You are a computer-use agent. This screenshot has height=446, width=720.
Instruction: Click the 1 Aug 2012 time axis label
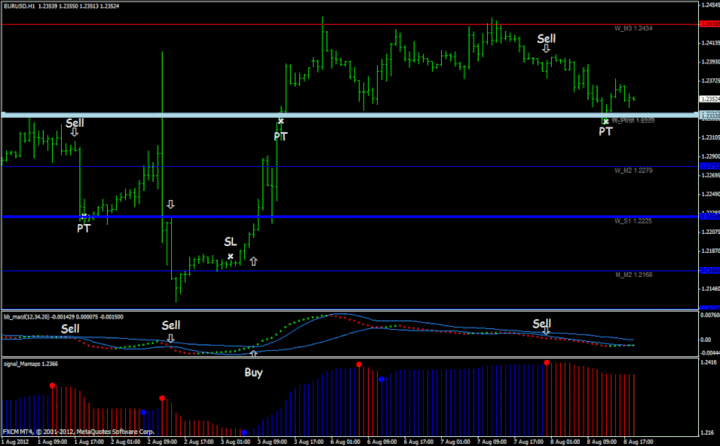[15, 442]
